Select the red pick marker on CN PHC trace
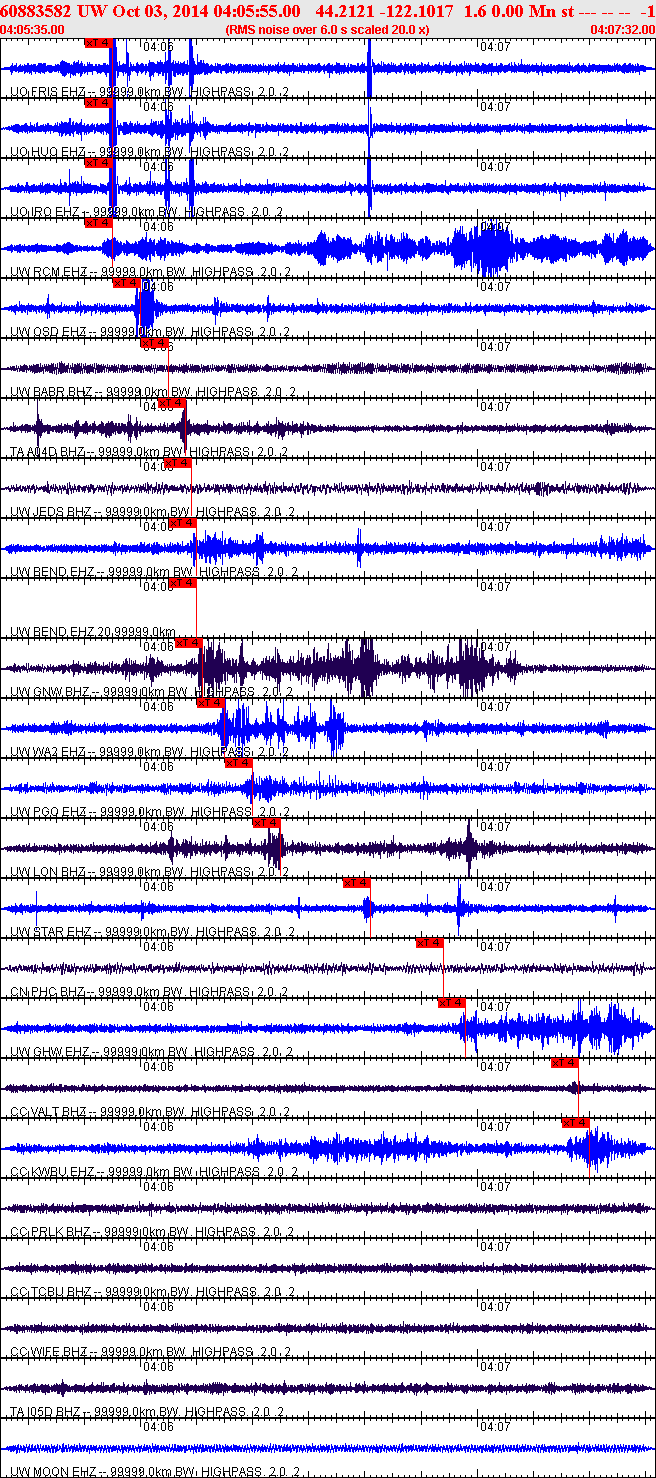The height and width of the screenshot is (1478, 656). [430, 942]
